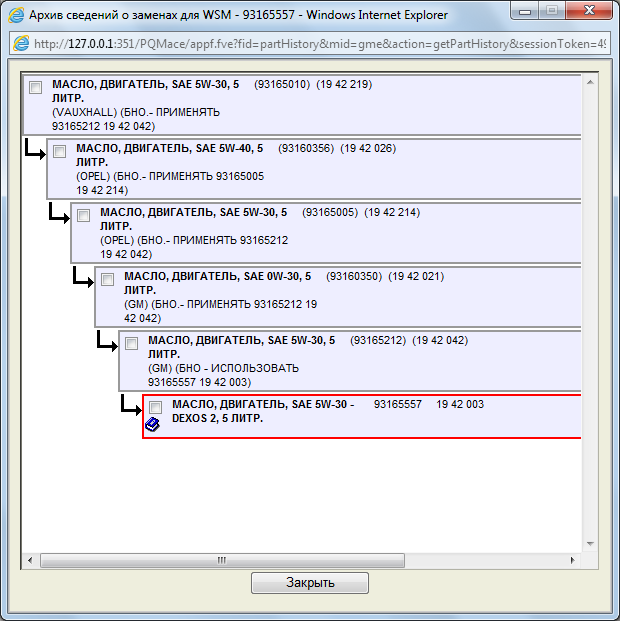Click the МАСЛО, ДВИГАТЕЛЬ, SAE 0W-30 title
The width and height of the screenshot is (620, 621).
(217, 283)
